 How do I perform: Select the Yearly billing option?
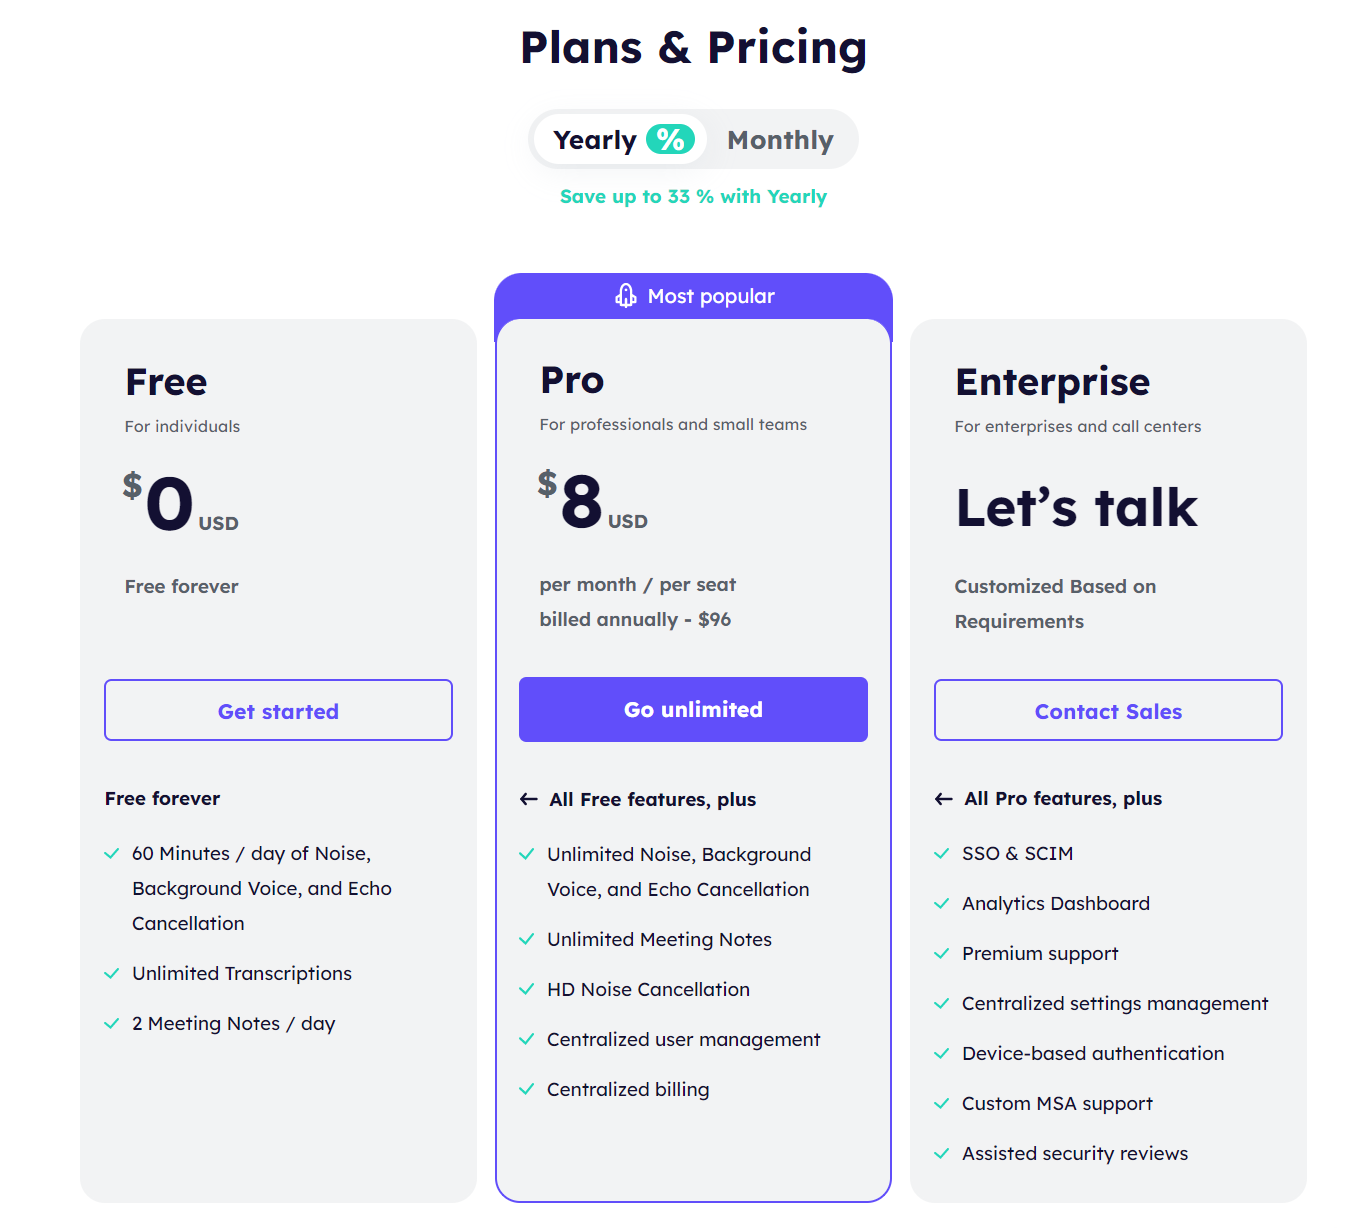pos(595,140)
